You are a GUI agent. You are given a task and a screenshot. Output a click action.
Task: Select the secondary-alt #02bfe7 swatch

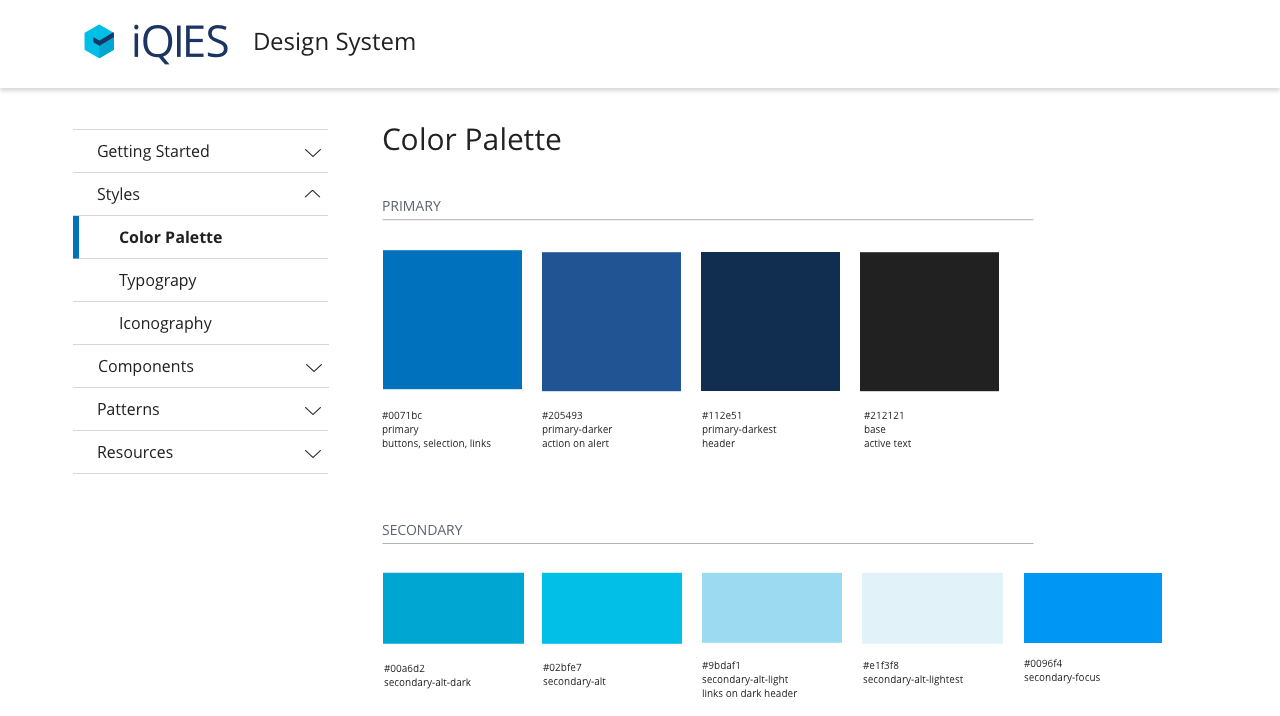(612, 608)
